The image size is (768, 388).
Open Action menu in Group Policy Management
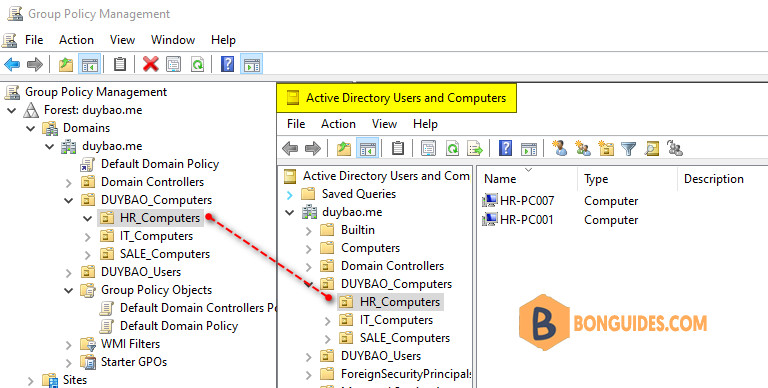(x=76, y=40)
